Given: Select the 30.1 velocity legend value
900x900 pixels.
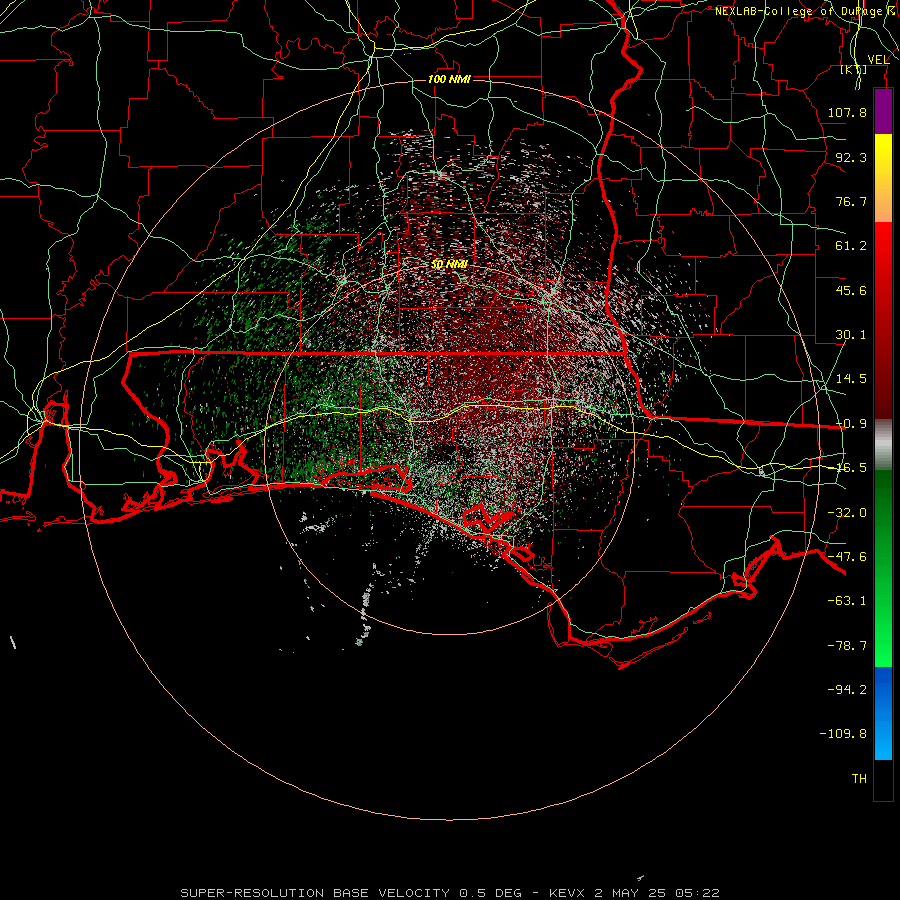Looking at the screenshot, I should pos(851,335).
